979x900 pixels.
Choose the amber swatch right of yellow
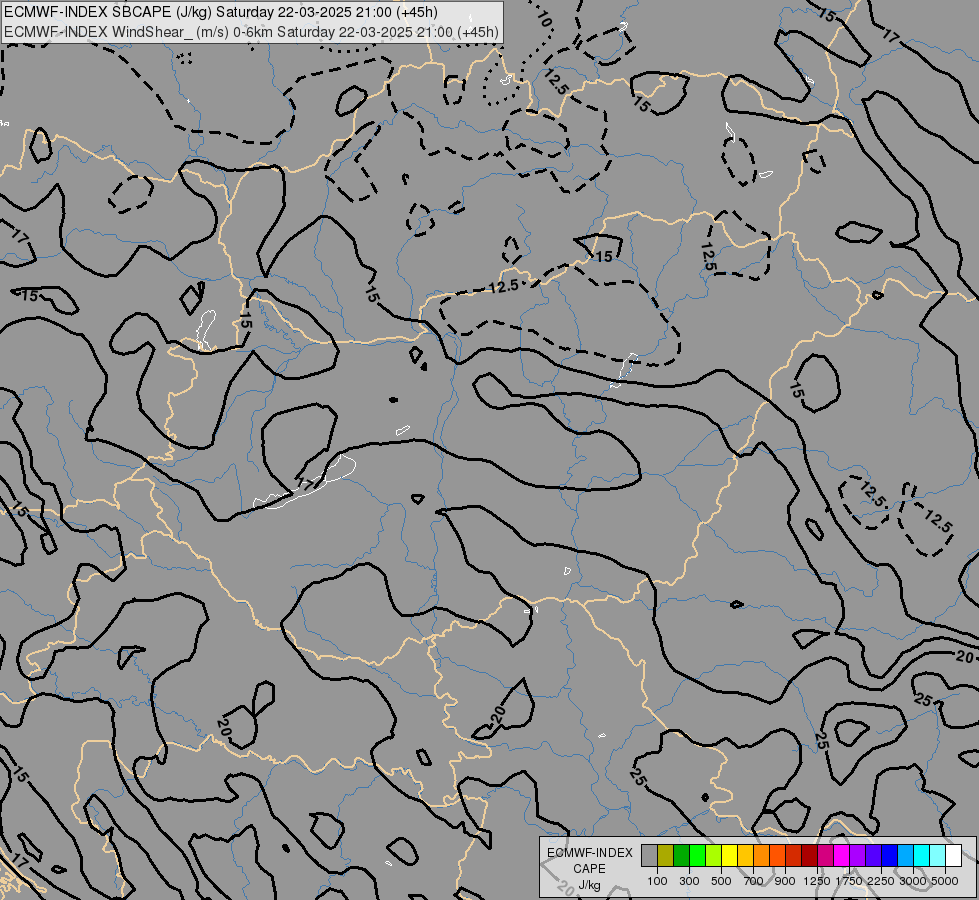click(x=745, y=856)
